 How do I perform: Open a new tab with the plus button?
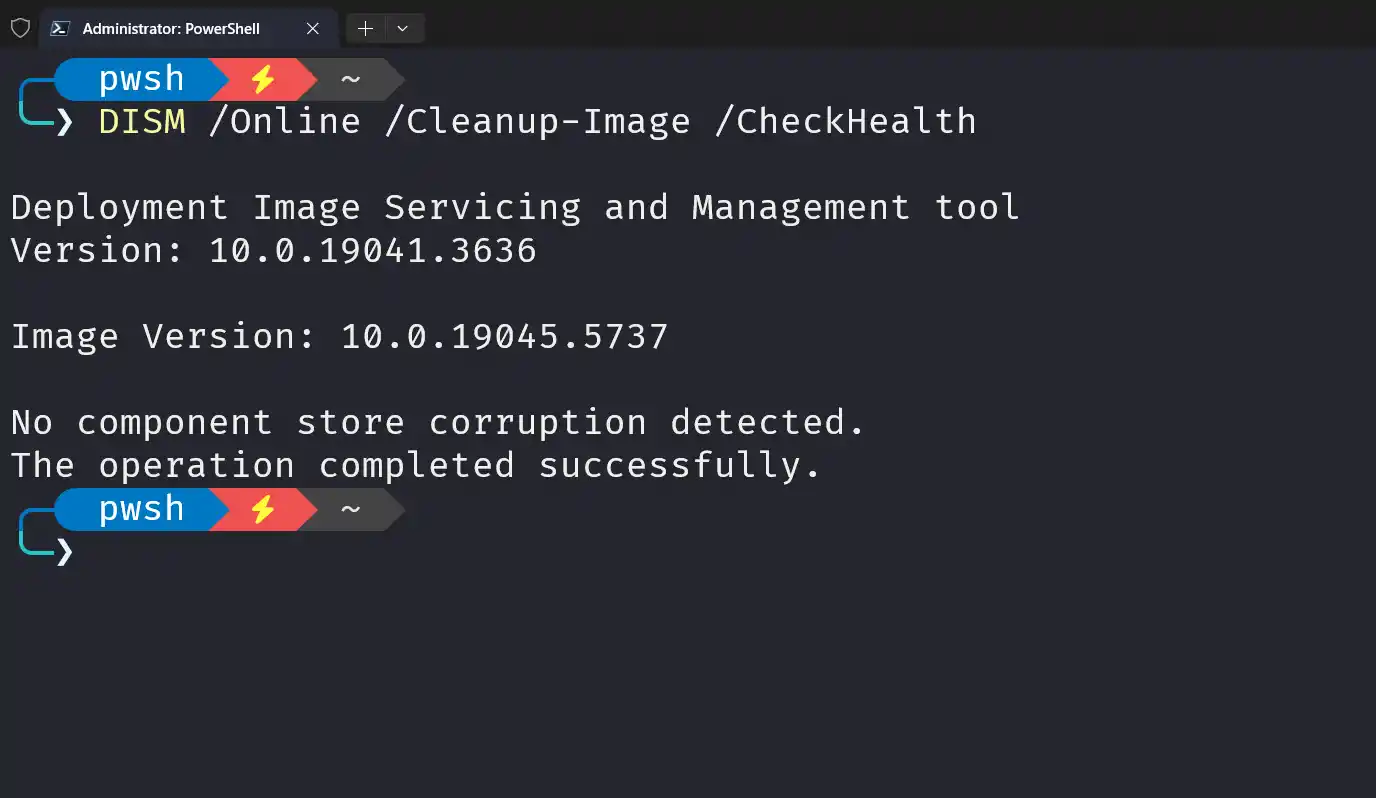(365, 28)
